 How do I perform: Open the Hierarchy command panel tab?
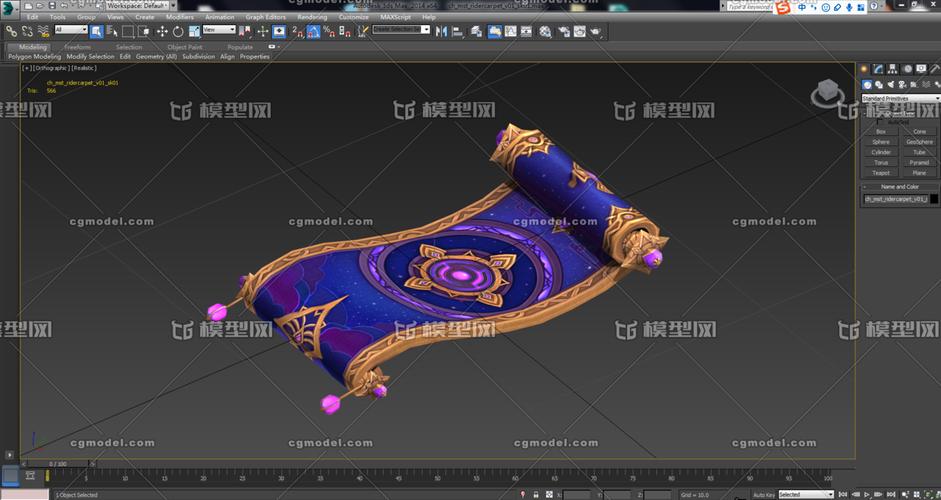892,69
